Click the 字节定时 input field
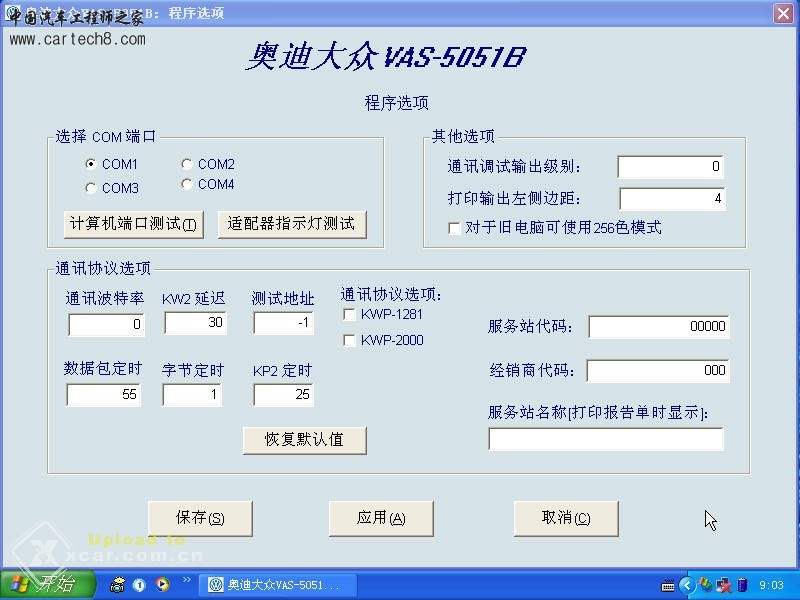 point(192,394)
